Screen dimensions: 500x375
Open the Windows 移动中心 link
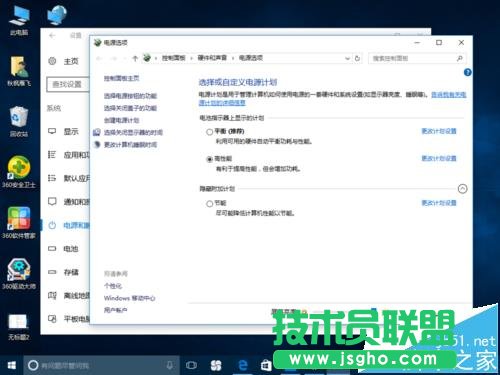[129, 298]
